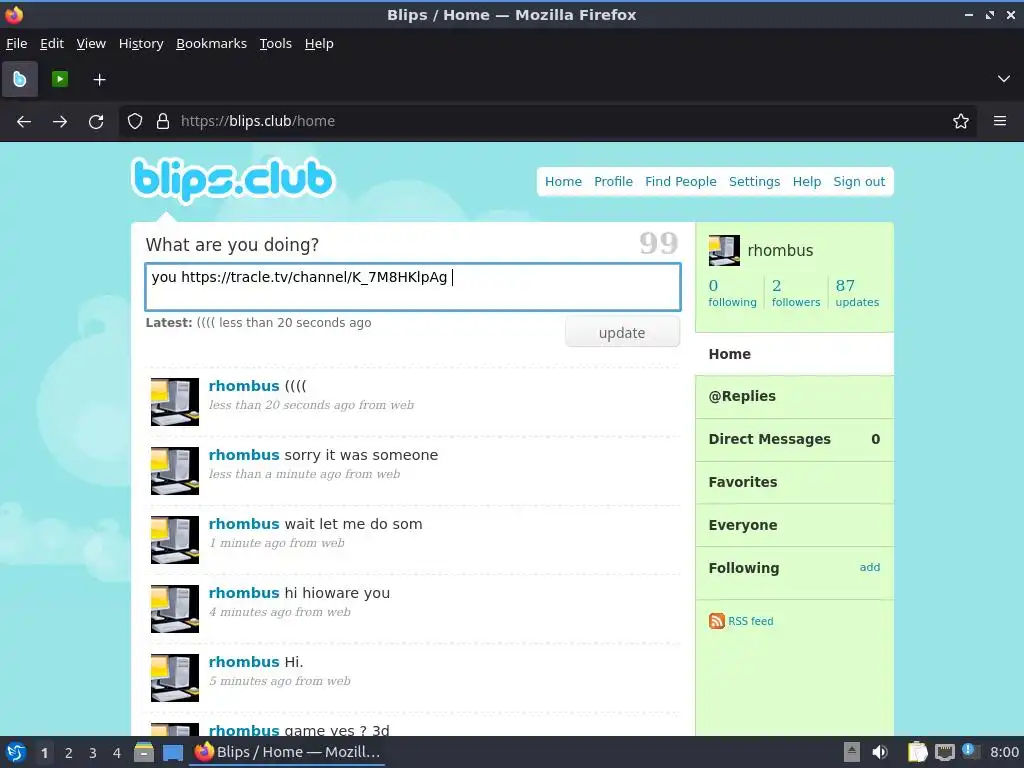This screenshot has width=1024, height=768.
Task: Open the Everyone sidebar tab
Action: (x=795, y=526)
